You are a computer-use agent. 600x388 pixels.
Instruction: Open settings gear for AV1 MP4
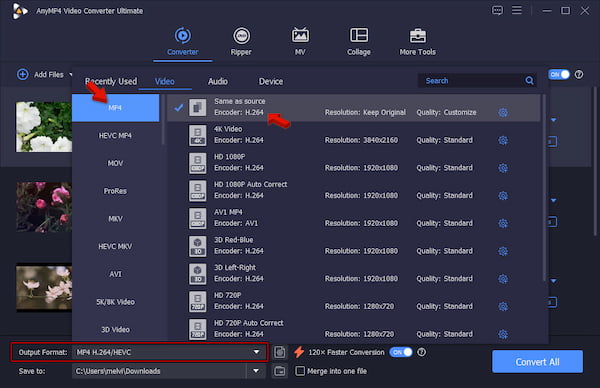503,223
